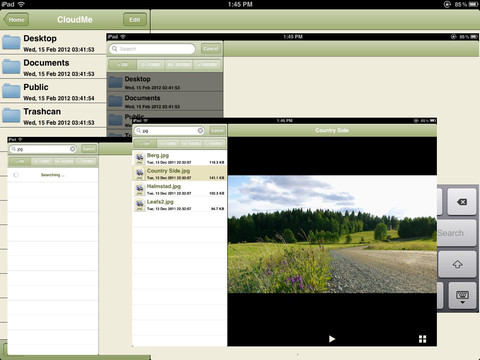Tap the dimmed Desktop folder in second screen
Viewport: 480px width, 360px height.
tap(165, 82)
